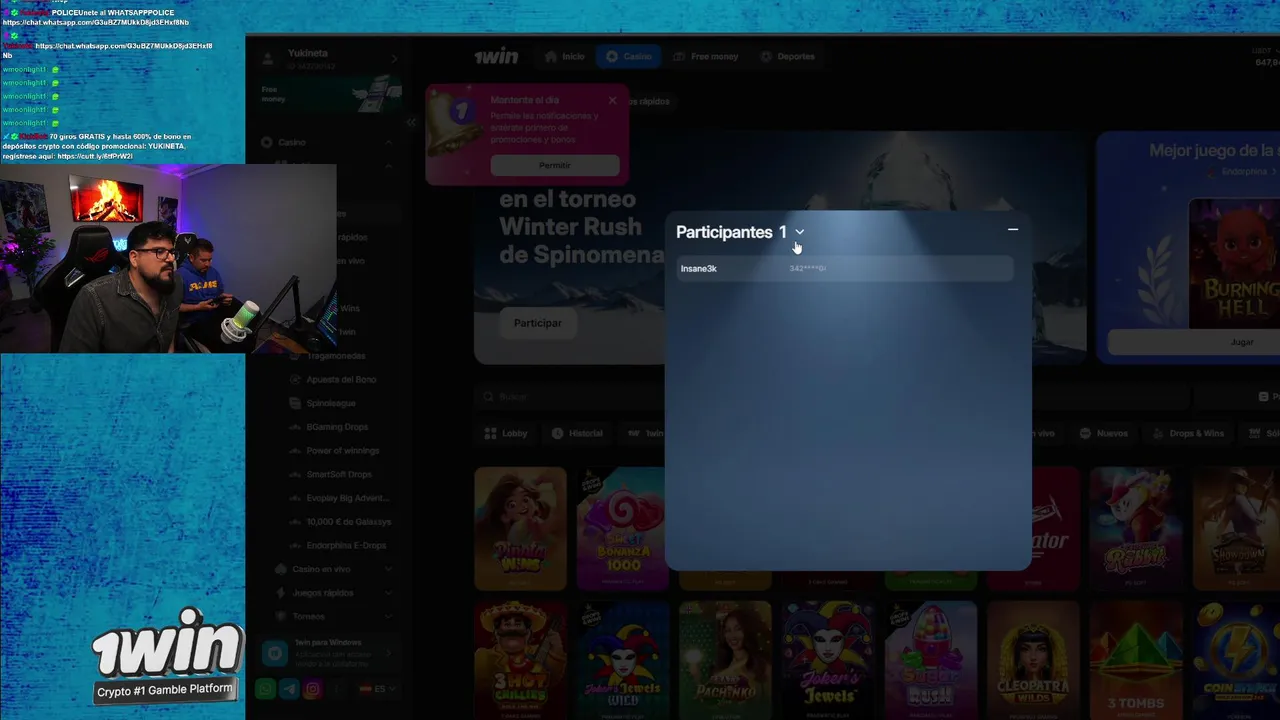Open the WhatsApp social icon
Screen dimensions: 1280x720
[x=265, y=689]
